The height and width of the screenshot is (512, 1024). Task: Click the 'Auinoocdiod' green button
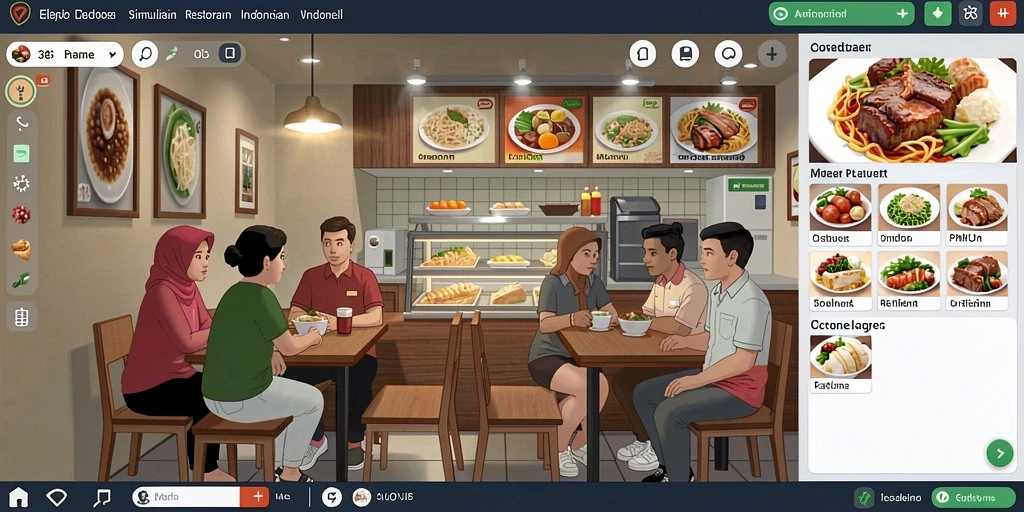click(842, 14)
